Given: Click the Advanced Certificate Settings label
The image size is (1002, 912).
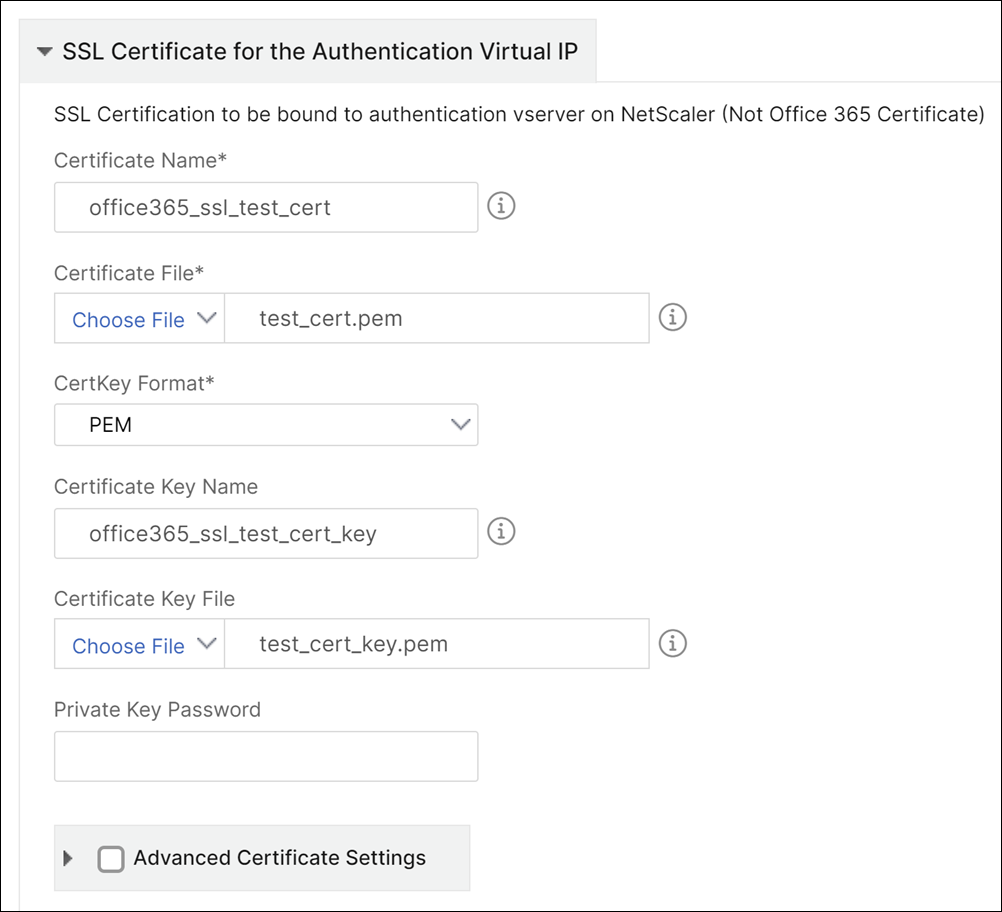Looking at the screenshot, I should [x=279, y=858].
